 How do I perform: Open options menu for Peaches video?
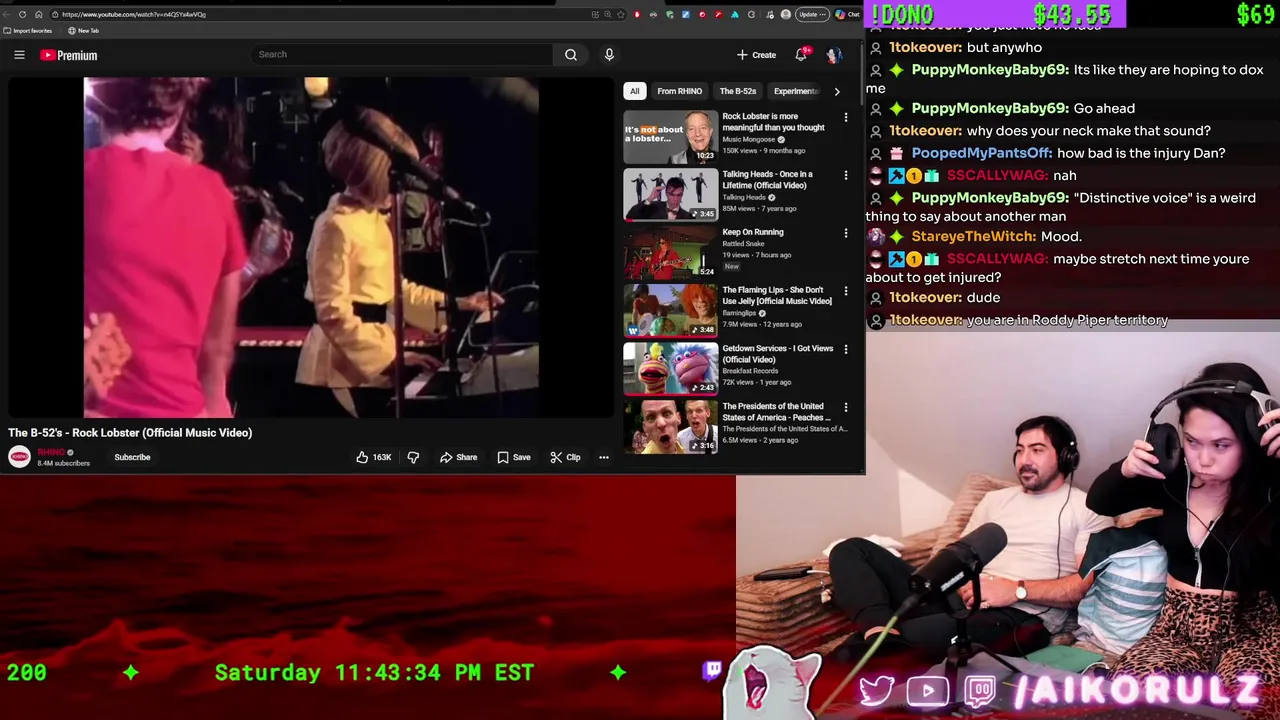(846, 408)
